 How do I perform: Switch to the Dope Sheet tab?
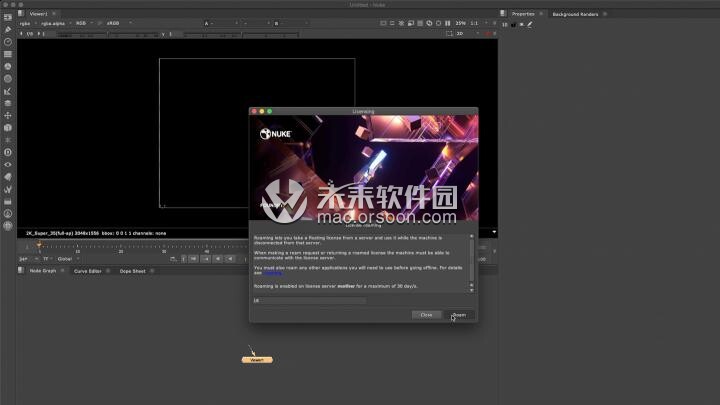pos(132,271)
